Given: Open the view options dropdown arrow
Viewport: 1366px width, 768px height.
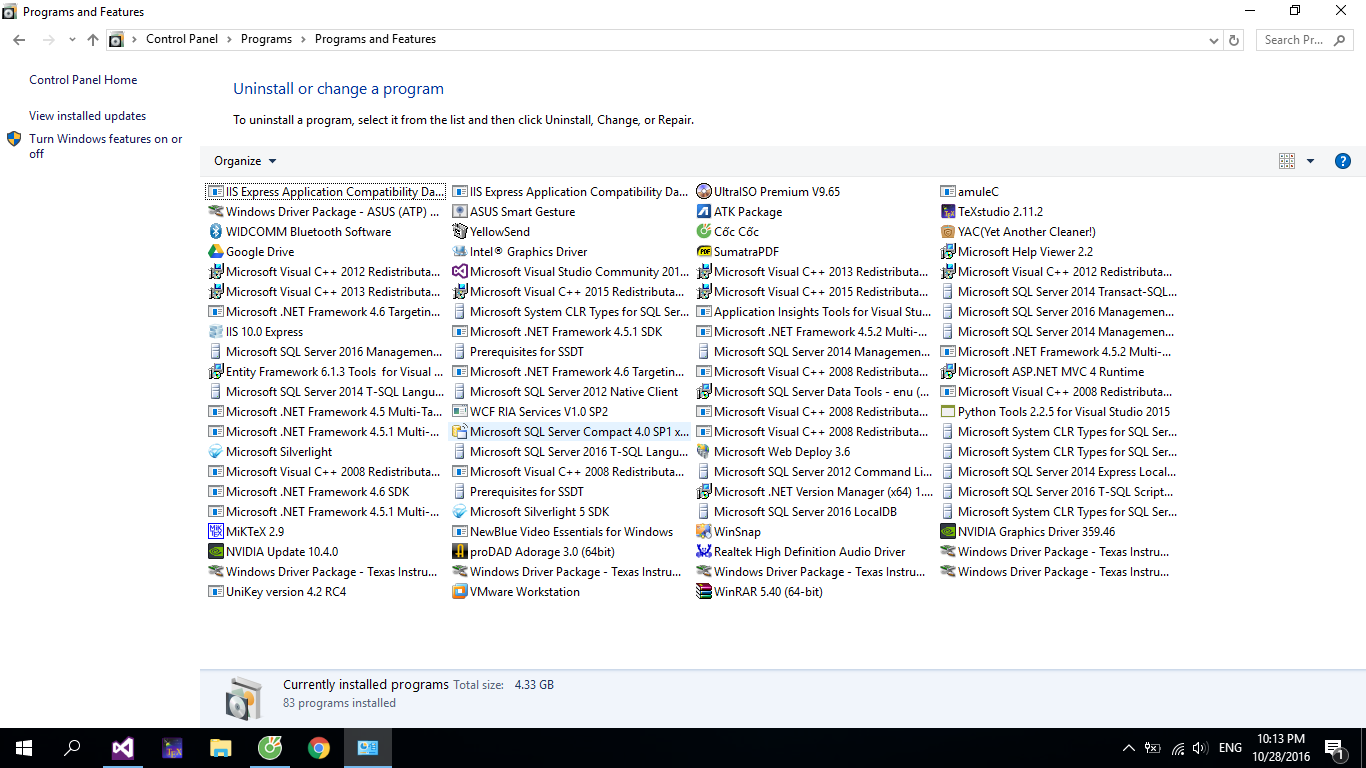Looking at the screenshot, I should pos(1310,161).
